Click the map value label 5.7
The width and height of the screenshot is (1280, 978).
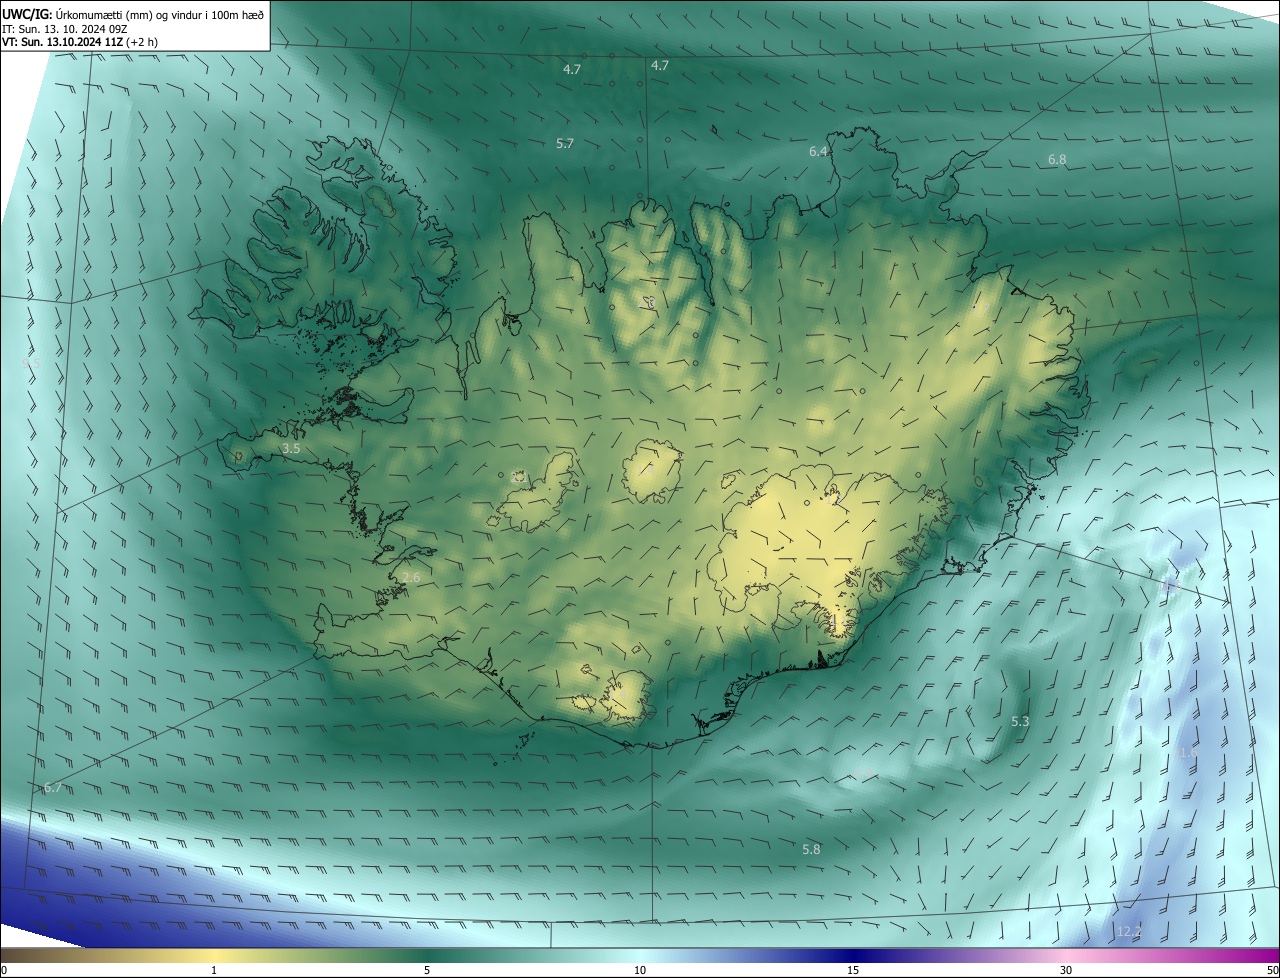coord(565,144)
